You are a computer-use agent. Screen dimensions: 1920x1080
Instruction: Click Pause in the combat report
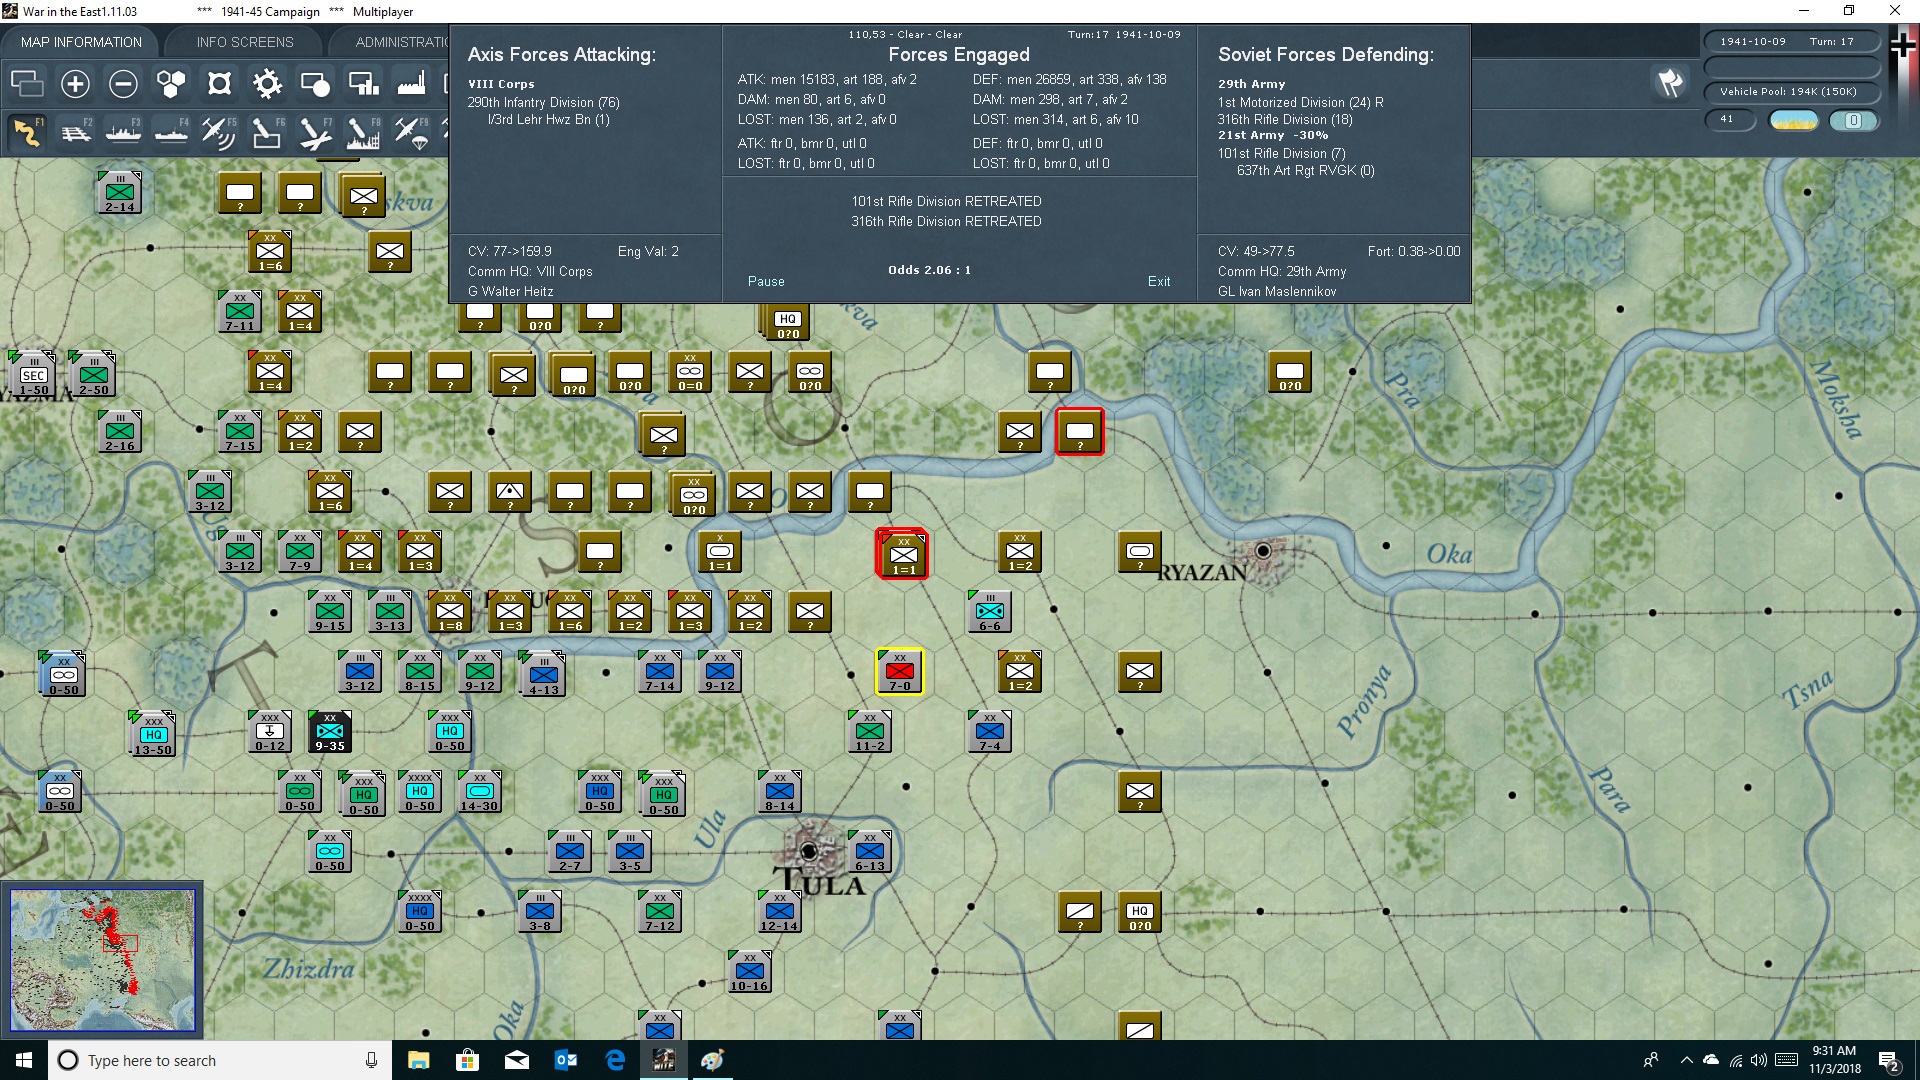click(x=766, y=282)
